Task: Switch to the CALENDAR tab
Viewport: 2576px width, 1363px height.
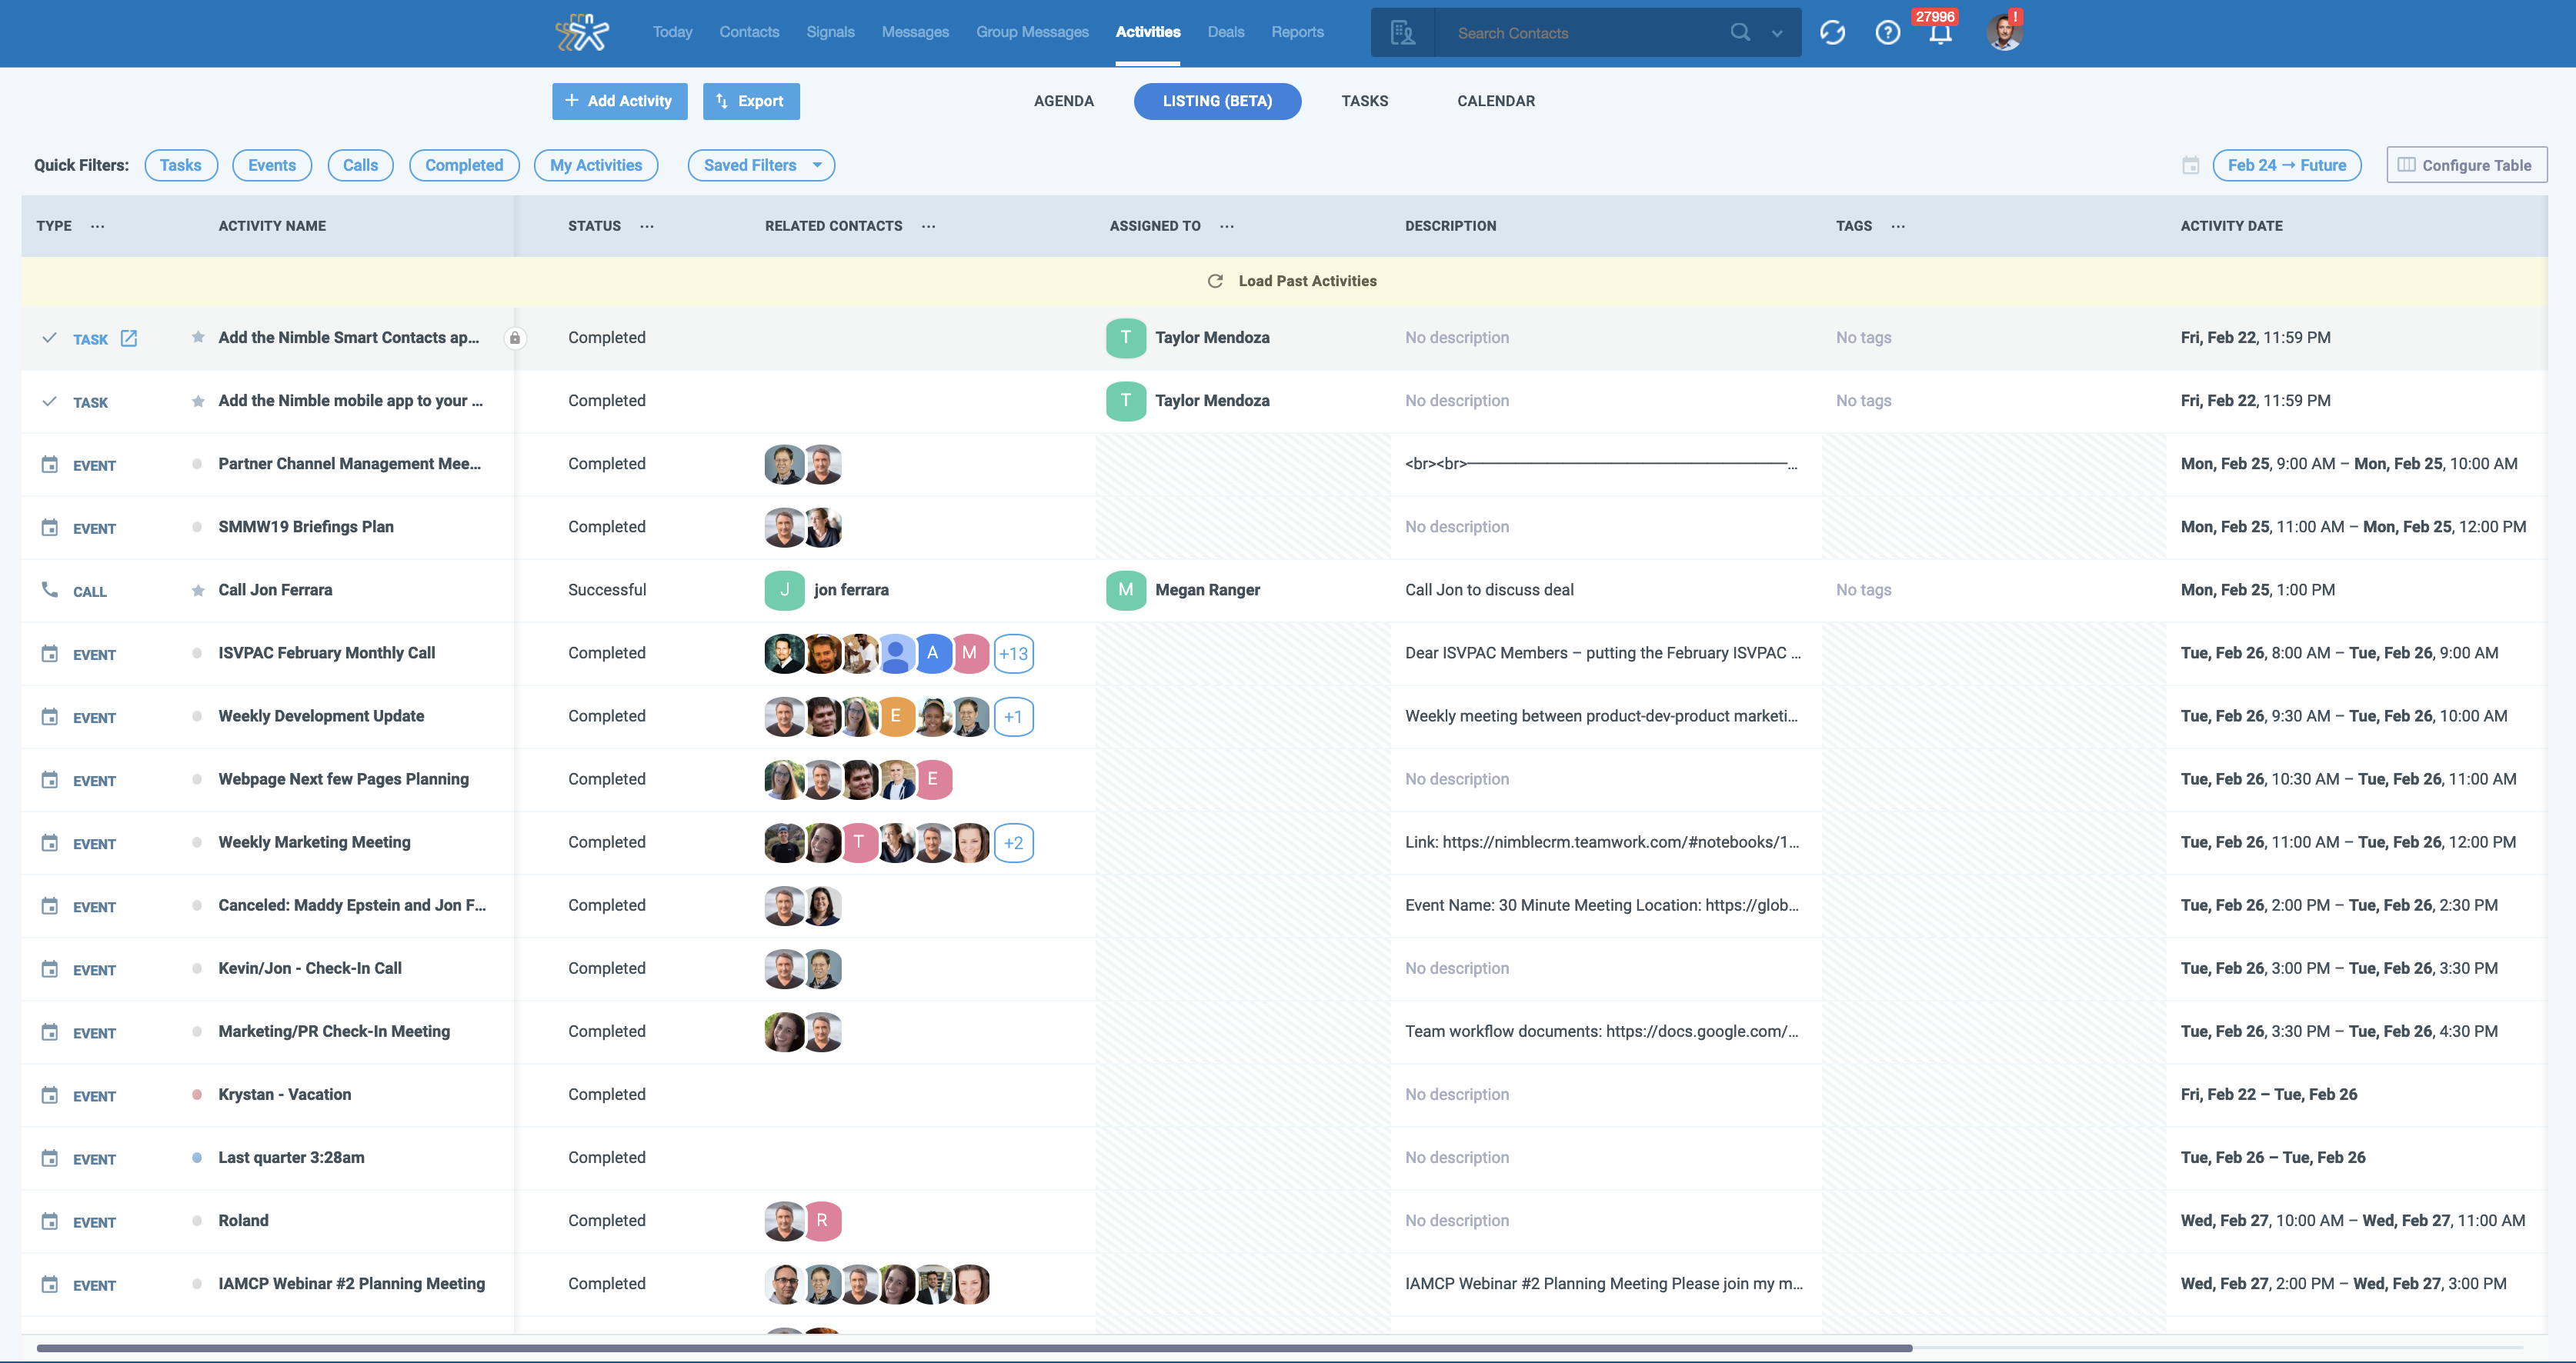Action: click(x=1496, y=101)
